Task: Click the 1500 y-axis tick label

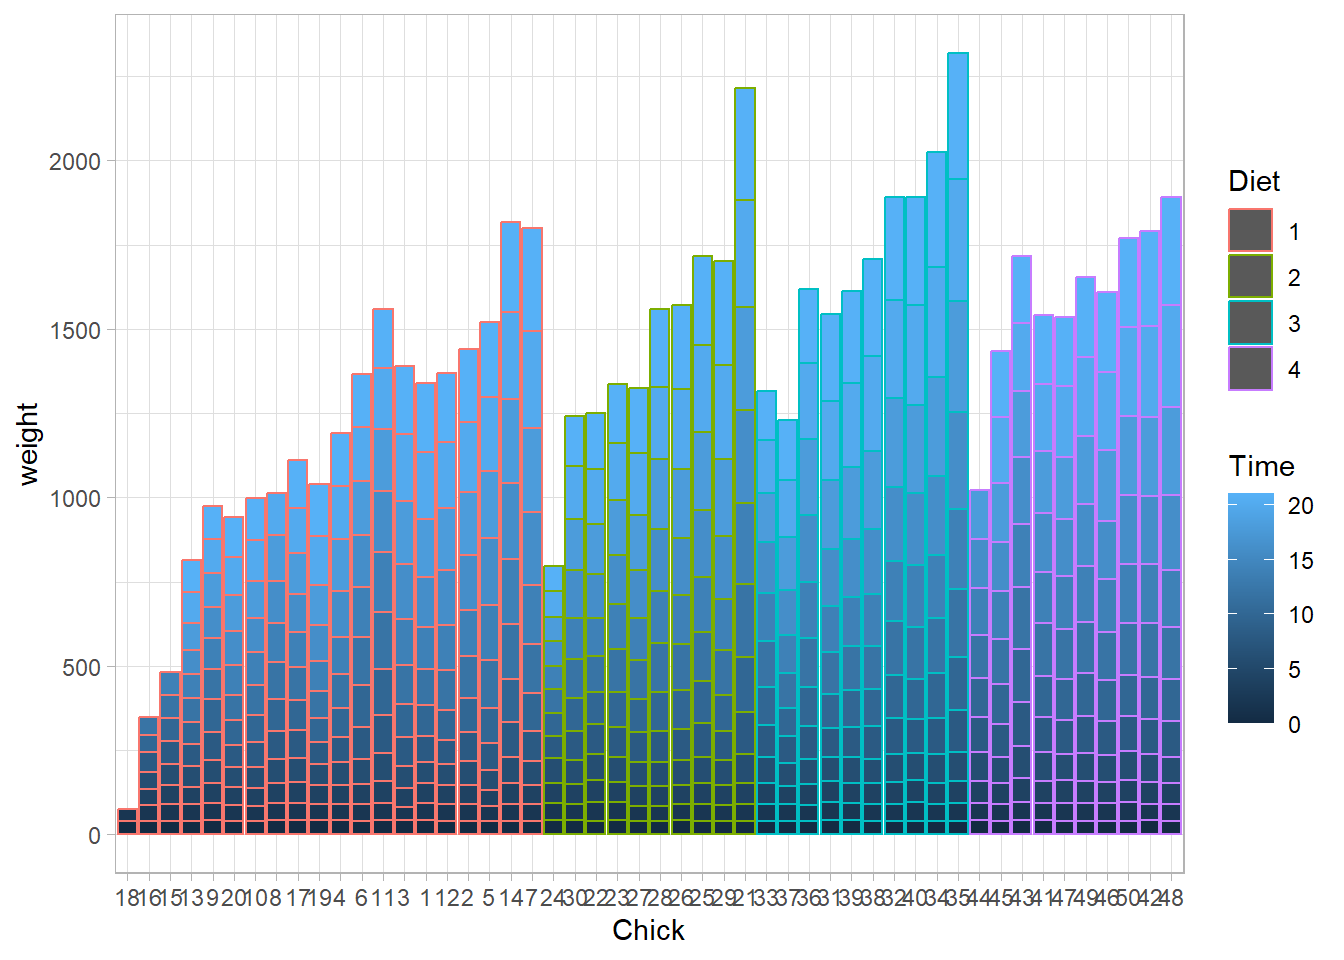Action: (x=75, y=330)
